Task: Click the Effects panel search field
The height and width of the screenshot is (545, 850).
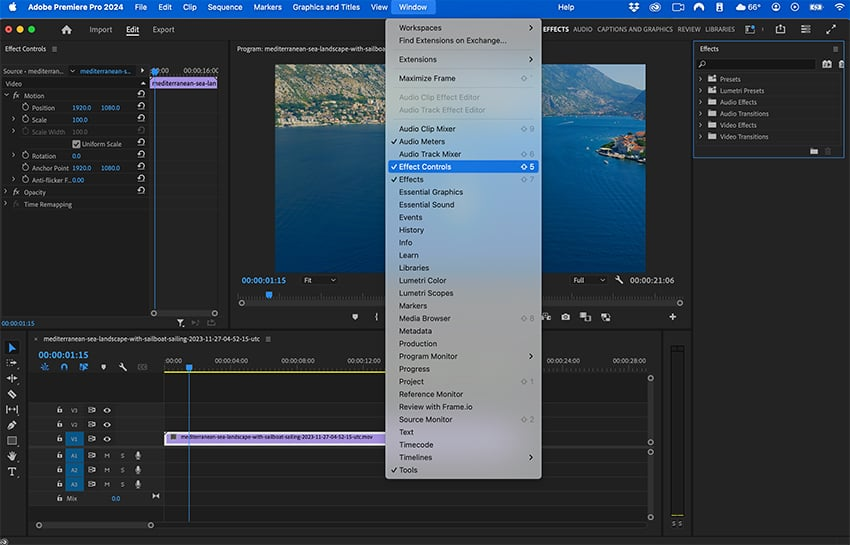Action: (x=757, y=64)
